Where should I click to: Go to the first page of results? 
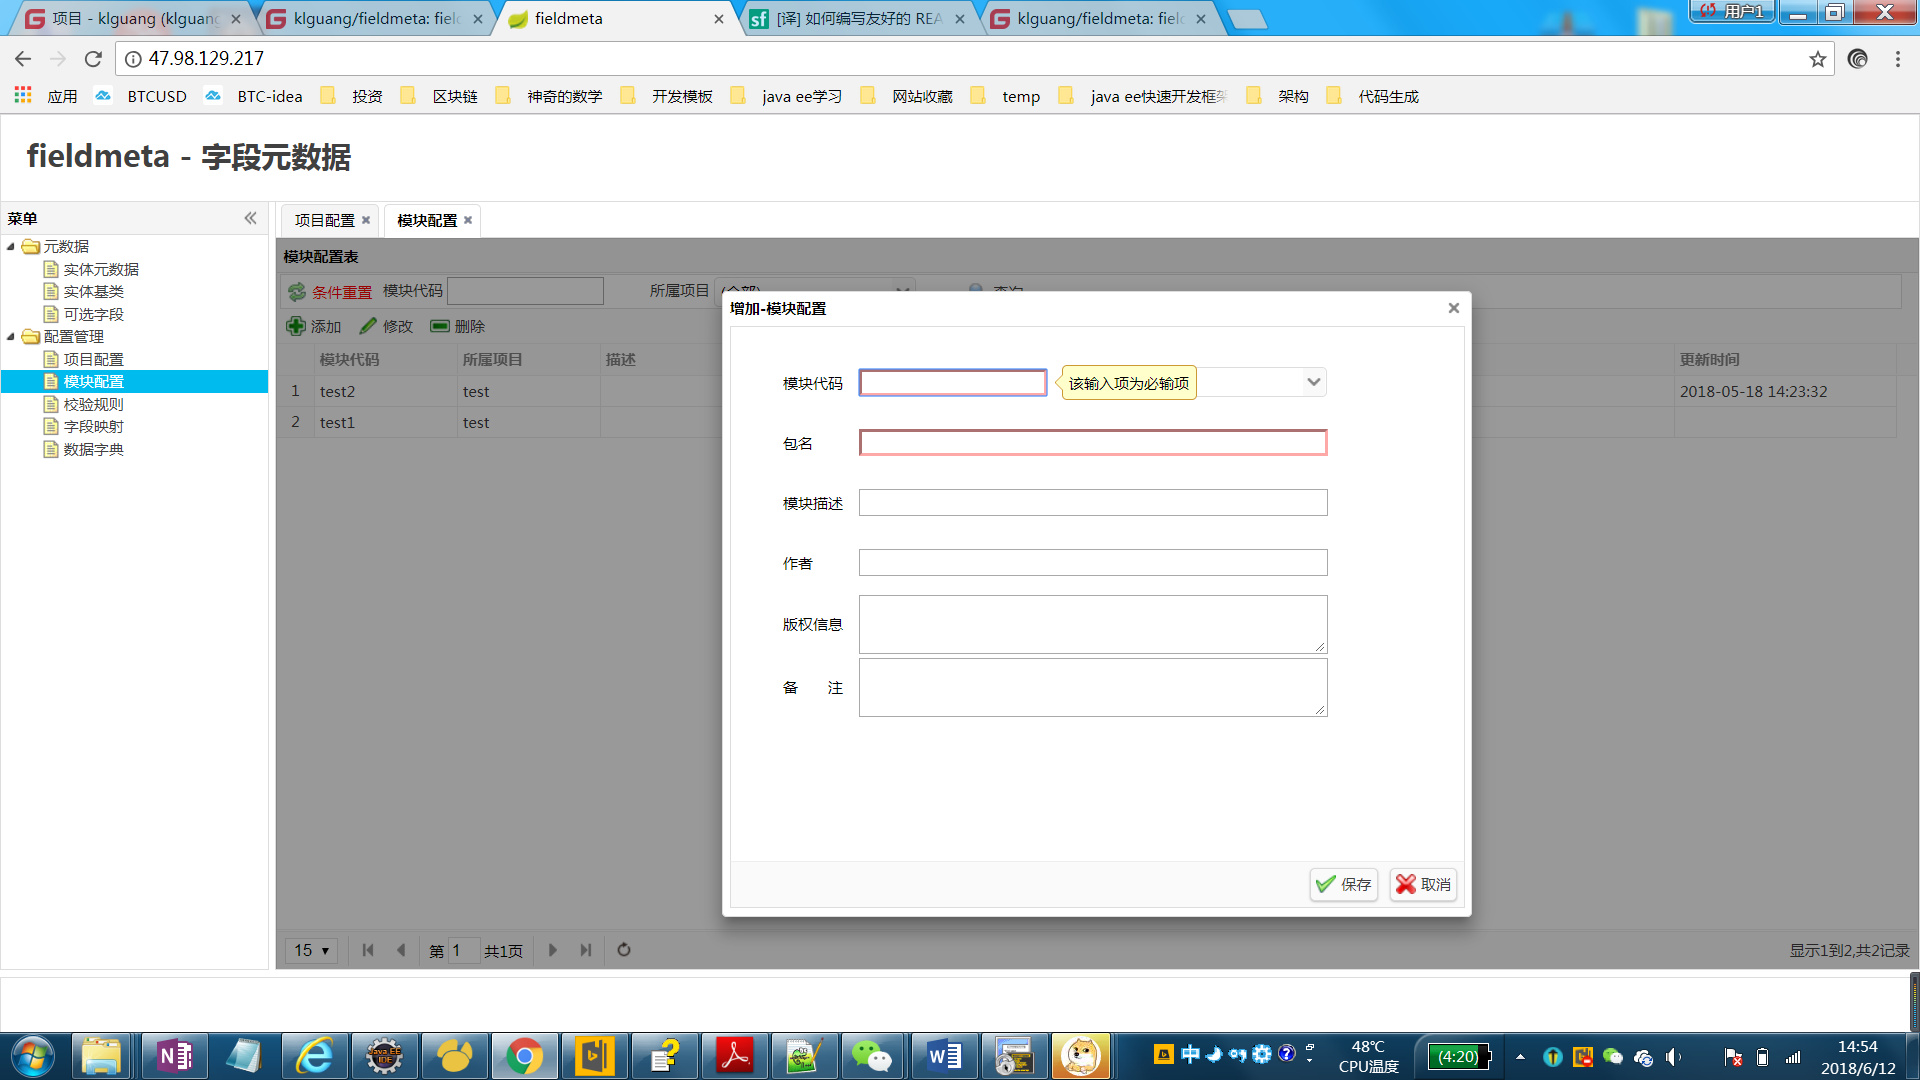368,950
